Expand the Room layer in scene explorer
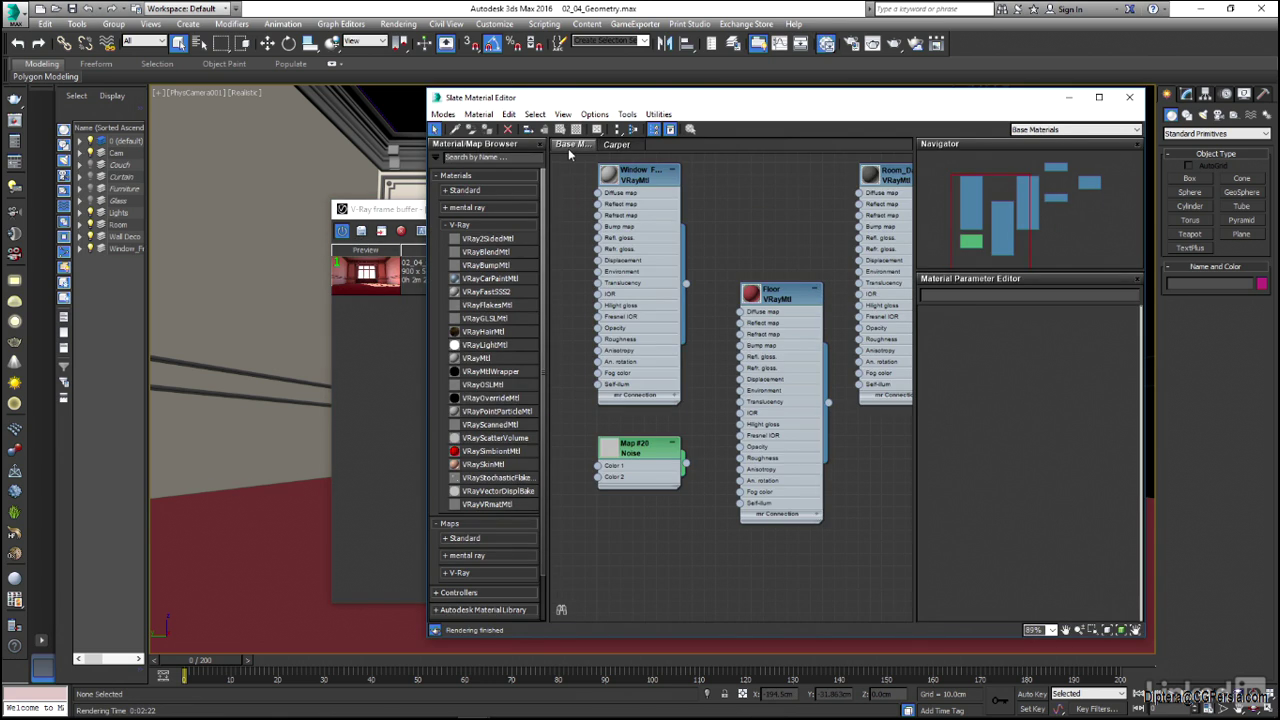This screenshot has height=720, width=1280. 80,225
